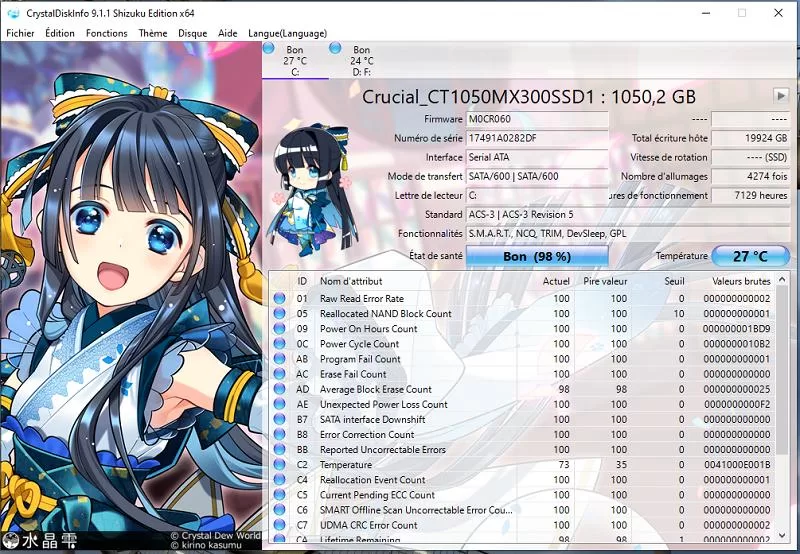The width and height of the screenshot is (800, 554).
Task: Click the Standard field ACS-3 | ACS-3 Revision 5
Action: (628, 215)
